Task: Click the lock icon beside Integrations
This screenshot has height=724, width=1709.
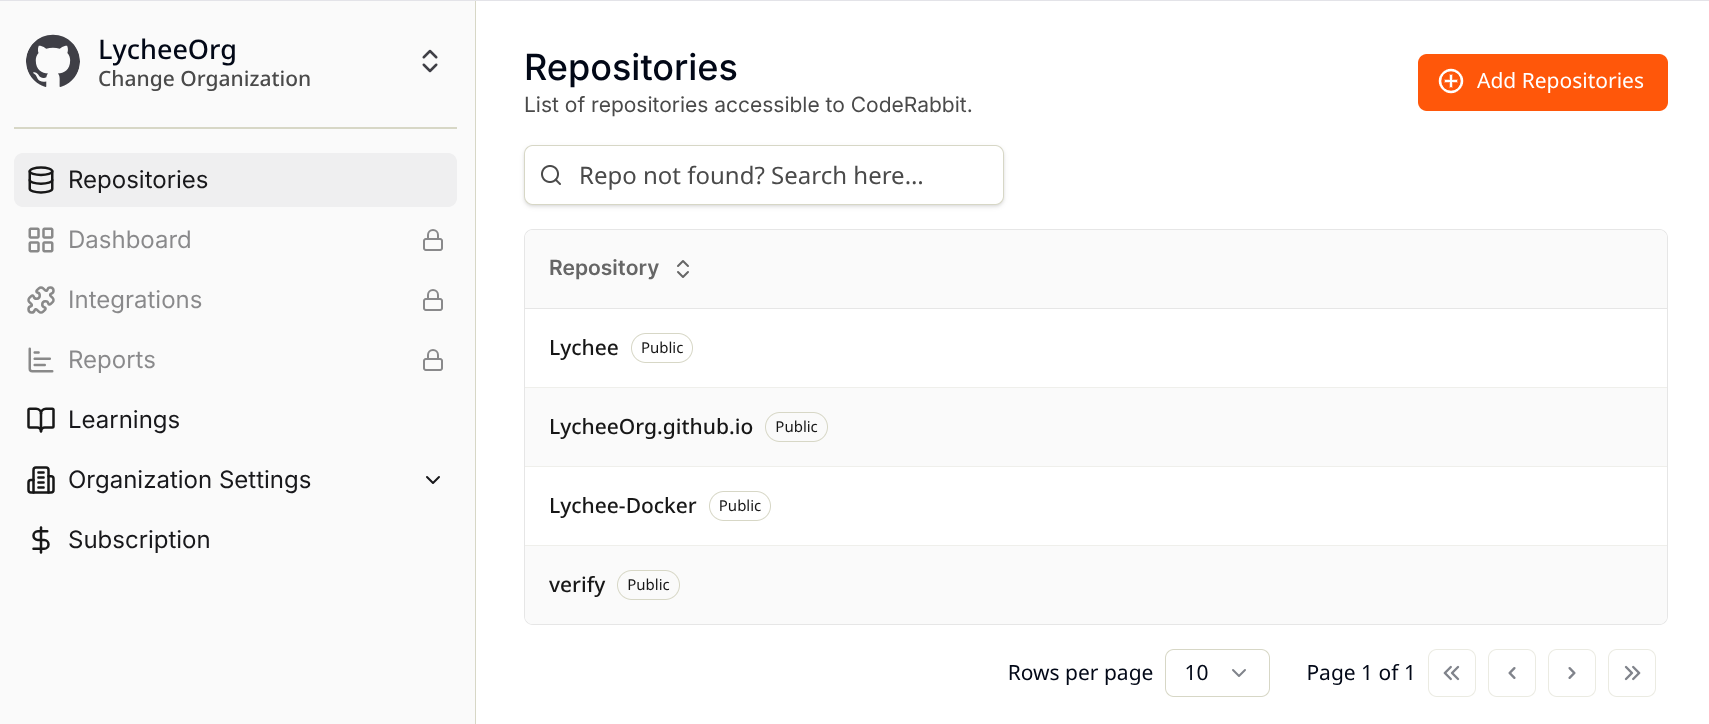Action: pyautogui.click(x=433, y=300)
